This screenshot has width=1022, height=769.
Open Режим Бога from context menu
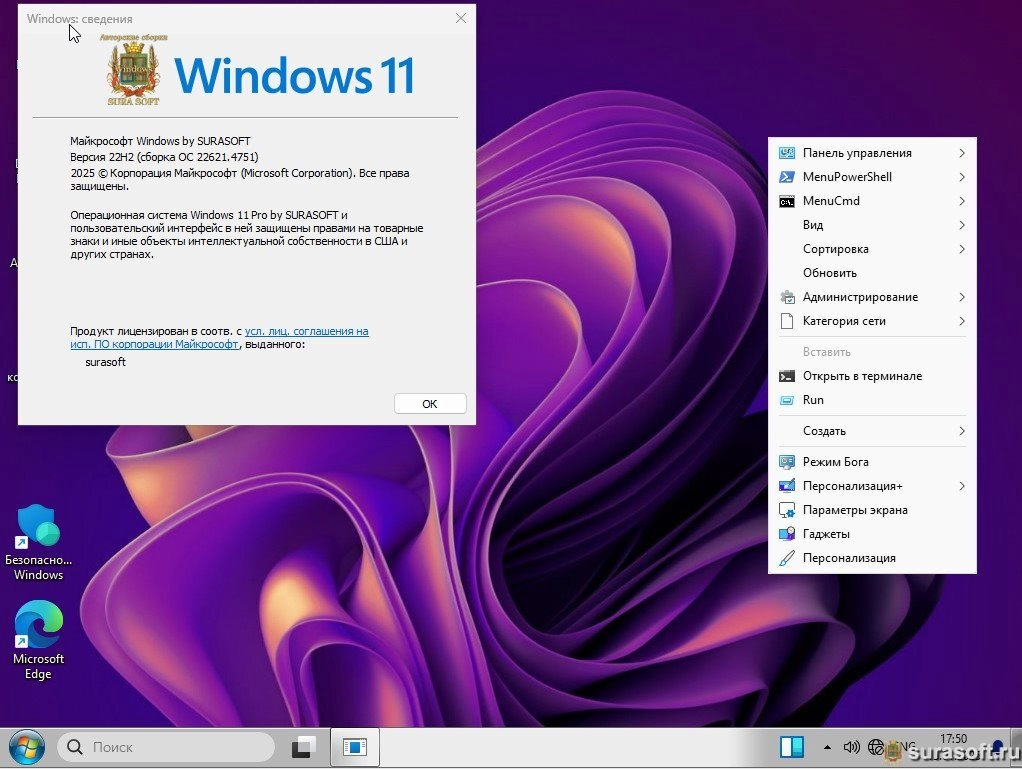[835, 462]
